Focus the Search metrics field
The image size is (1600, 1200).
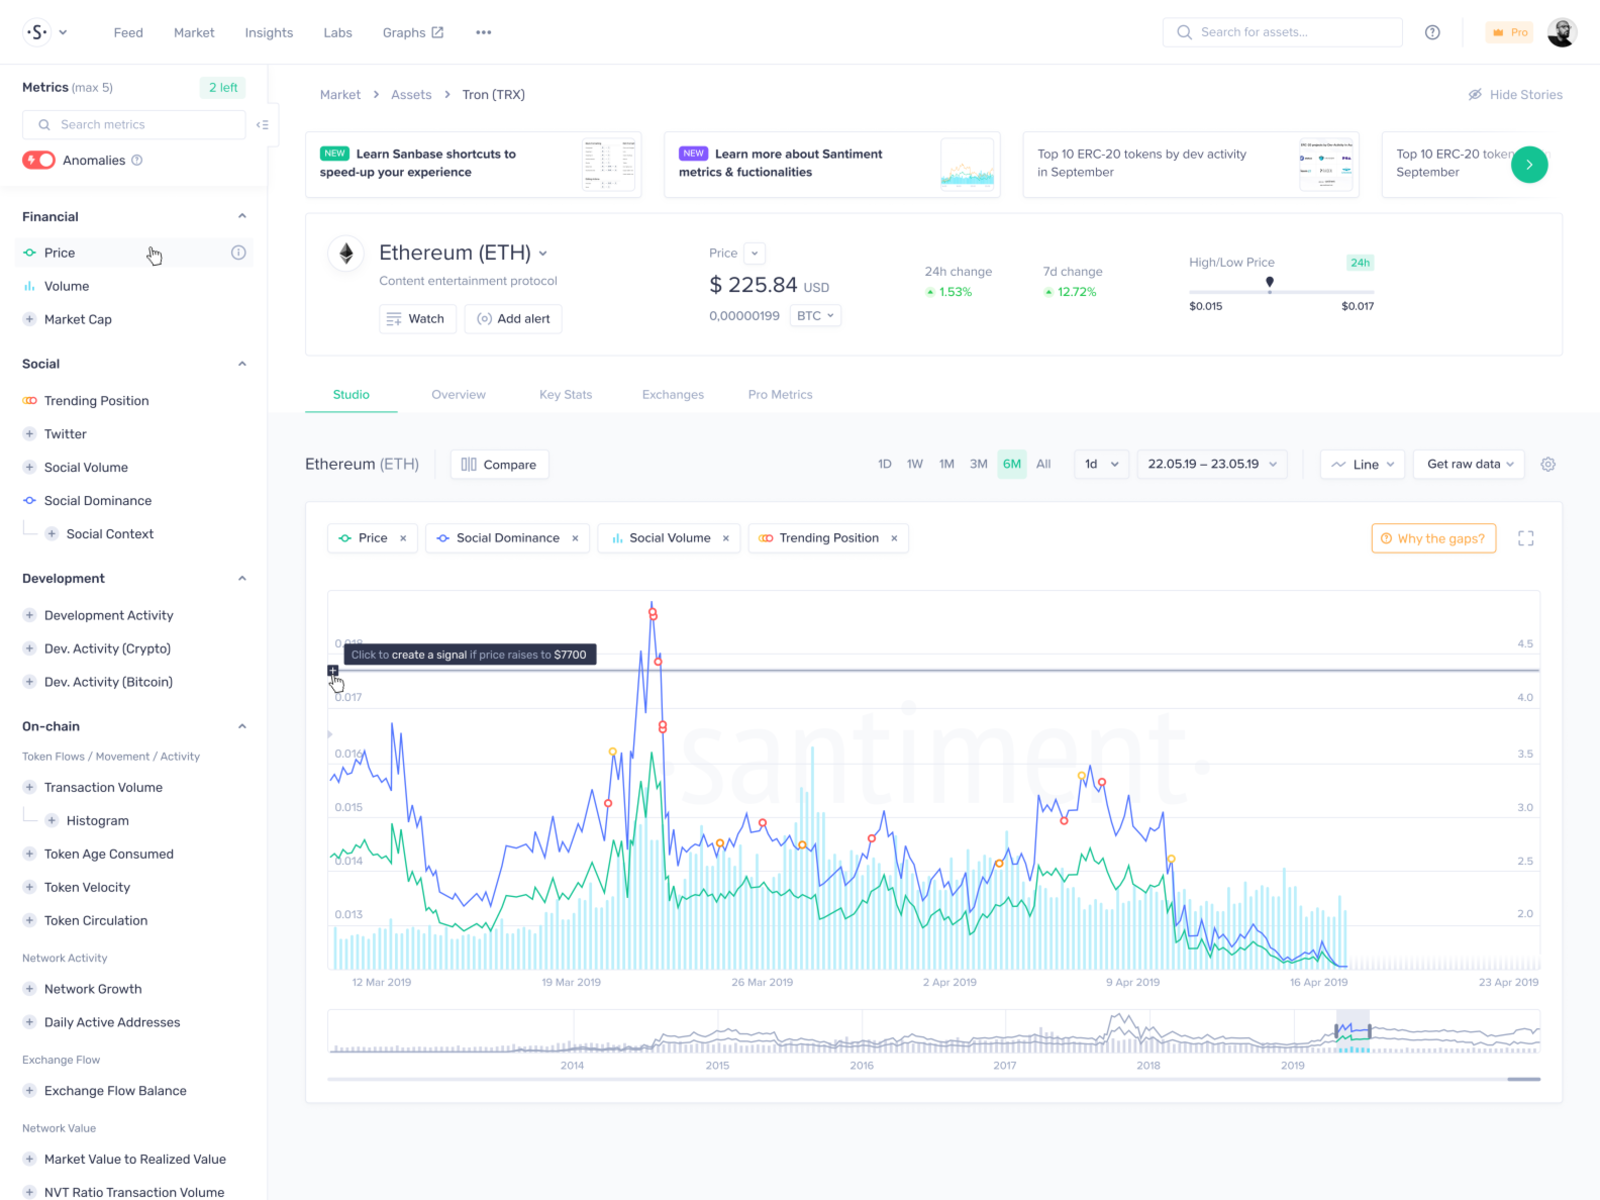[x=134, y=125]
